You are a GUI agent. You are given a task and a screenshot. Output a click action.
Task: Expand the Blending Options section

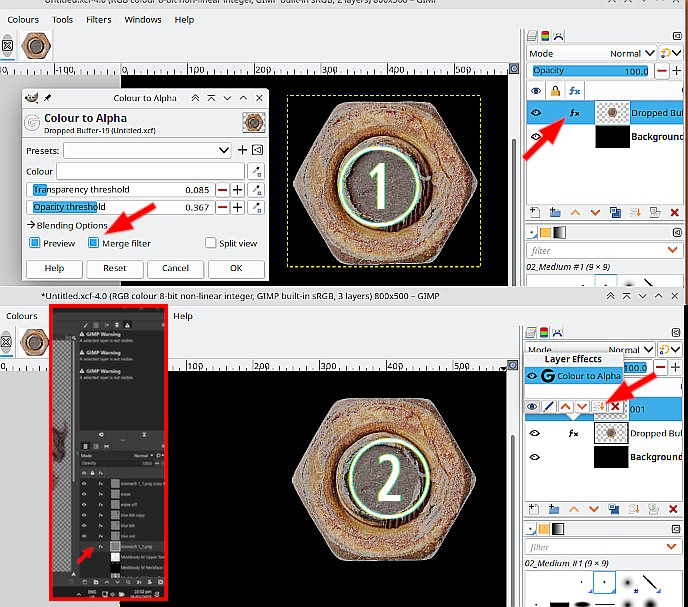point(67,225)
